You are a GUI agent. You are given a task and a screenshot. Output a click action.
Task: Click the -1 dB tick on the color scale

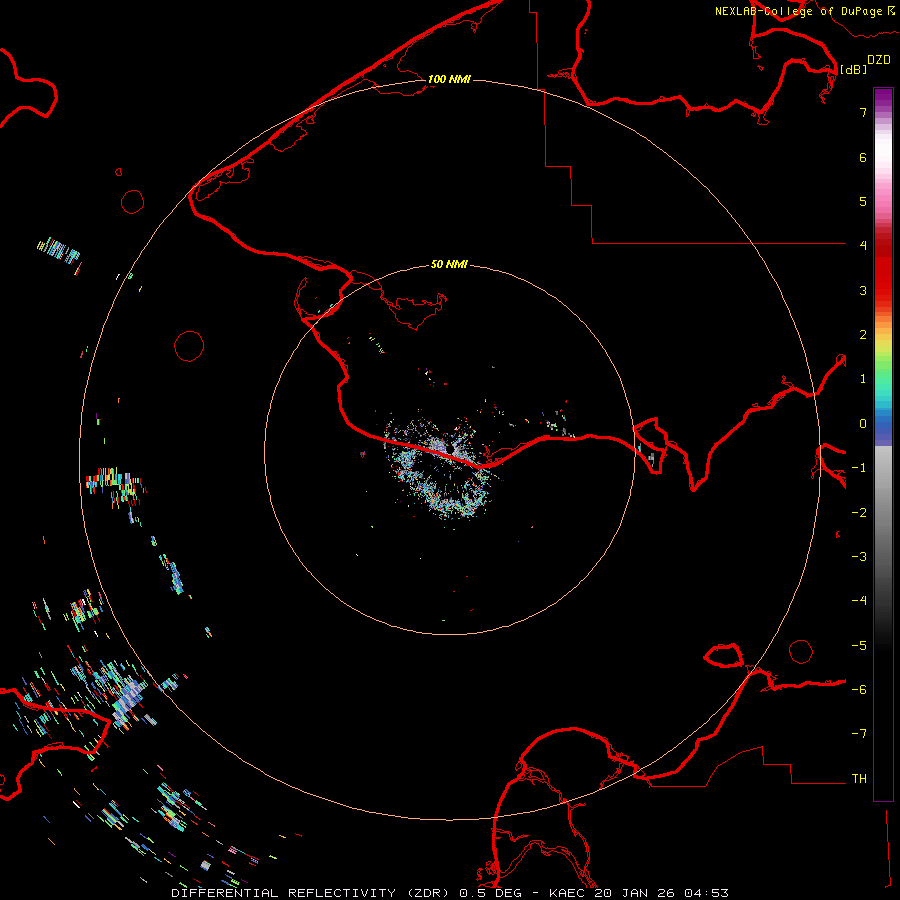859,468
